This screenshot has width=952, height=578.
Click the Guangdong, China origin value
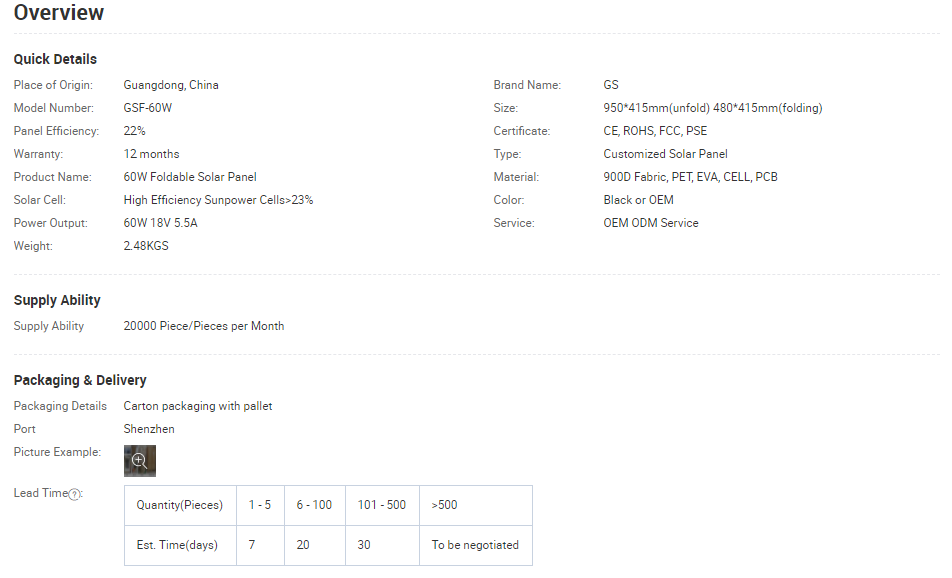point(171,85)
